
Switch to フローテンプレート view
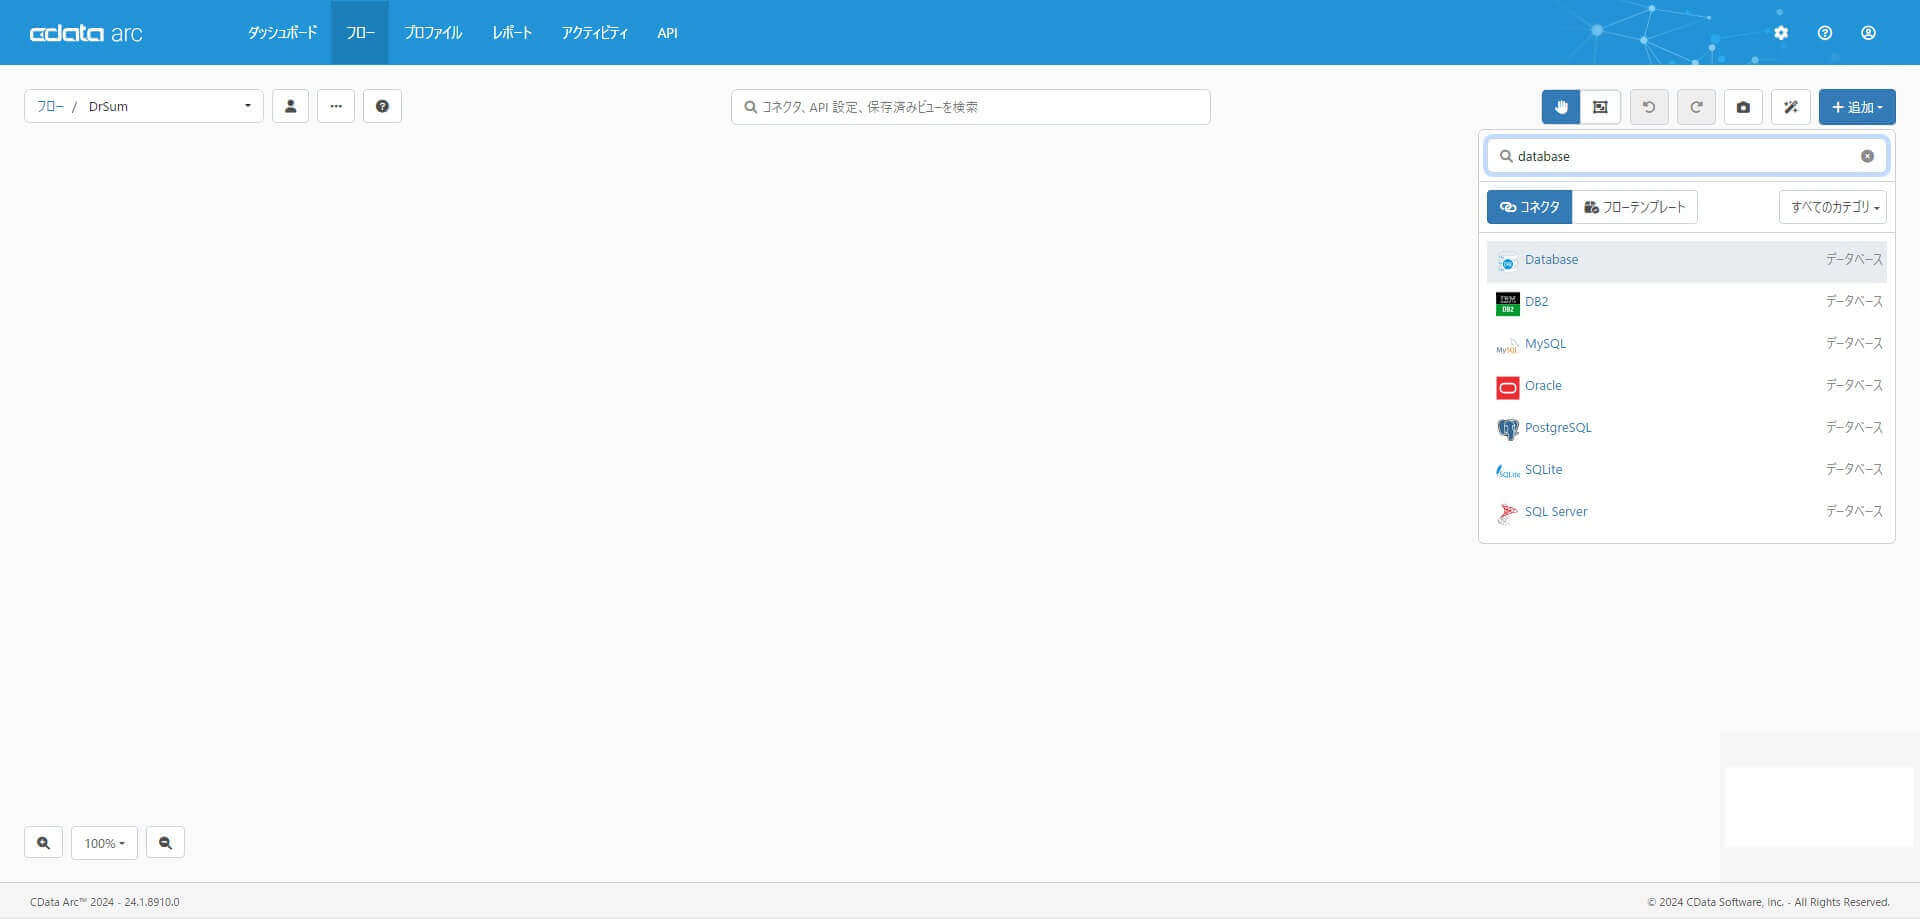(1634, 207)
